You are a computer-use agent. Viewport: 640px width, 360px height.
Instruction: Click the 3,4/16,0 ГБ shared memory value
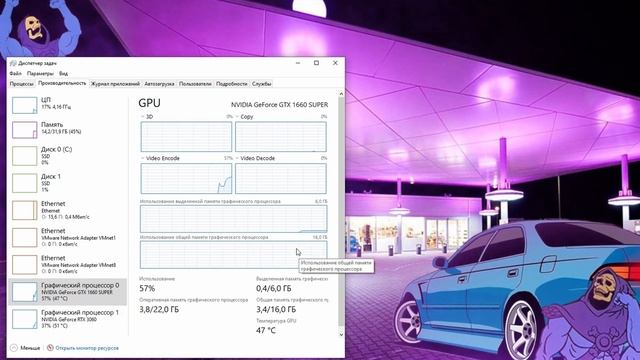pos(276,309)
